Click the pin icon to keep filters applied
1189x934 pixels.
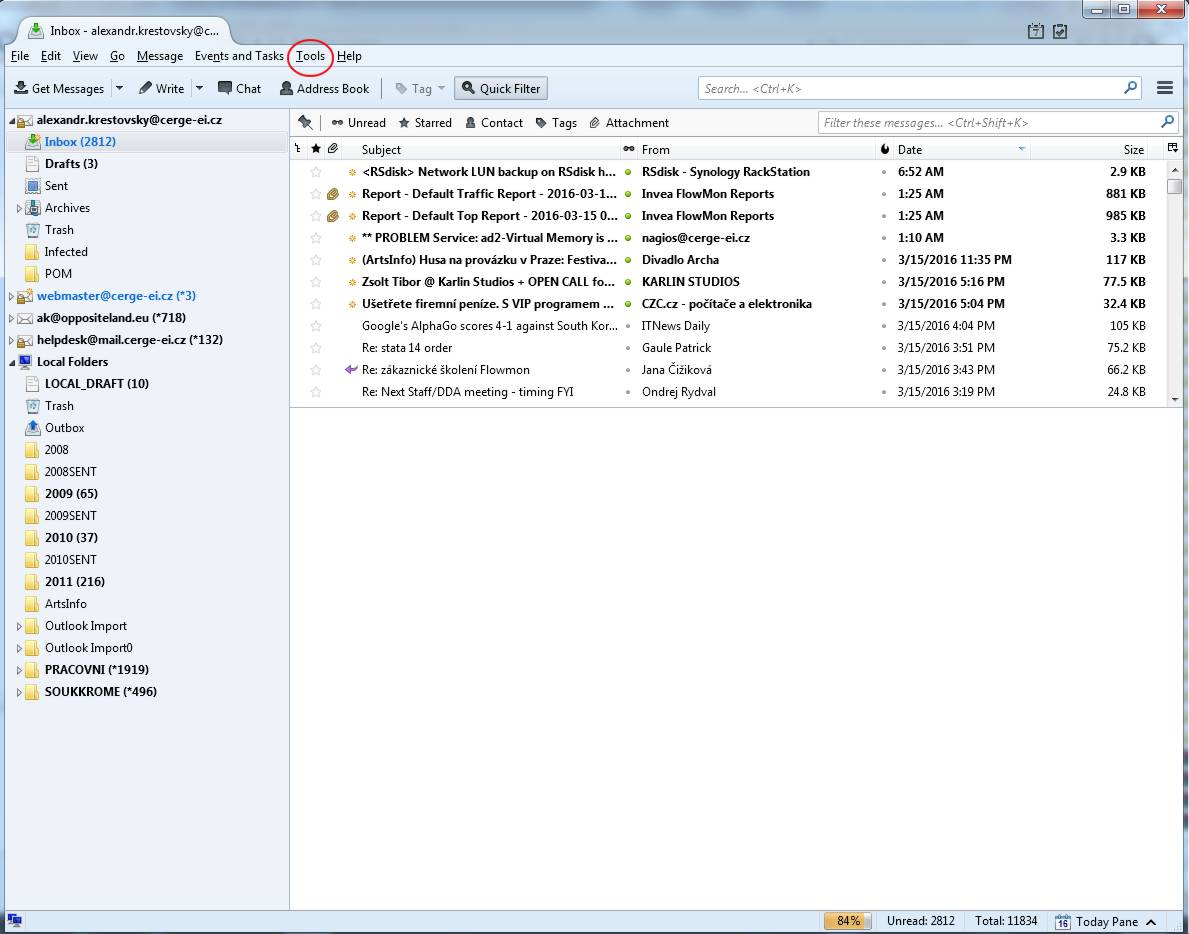click(x=305, y=122)
